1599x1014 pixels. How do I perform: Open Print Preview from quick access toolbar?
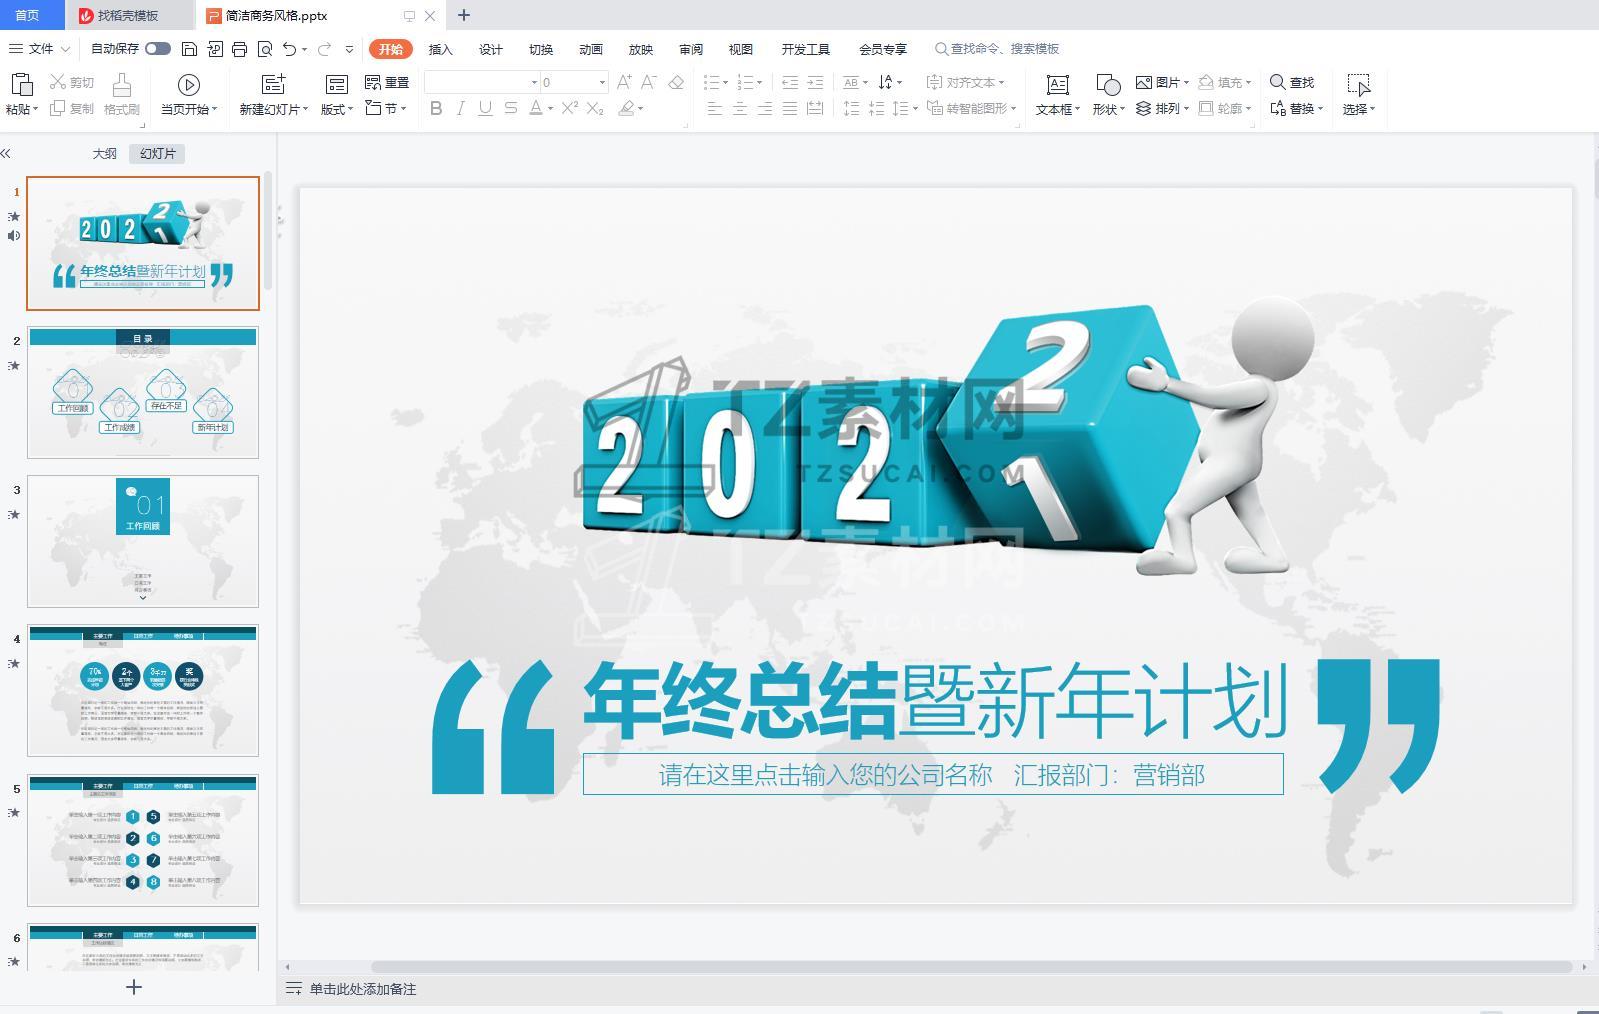tap(264, 49)
